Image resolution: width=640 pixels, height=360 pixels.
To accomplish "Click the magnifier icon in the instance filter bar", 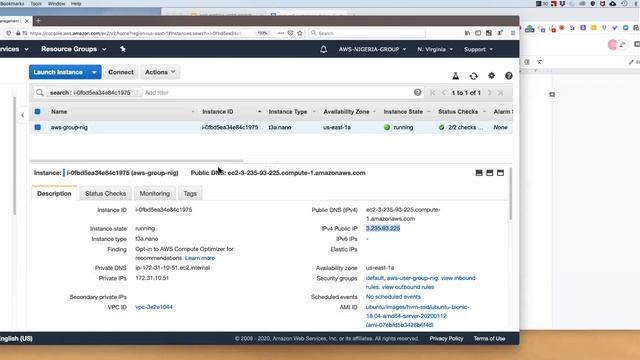I will click(40, 93).
